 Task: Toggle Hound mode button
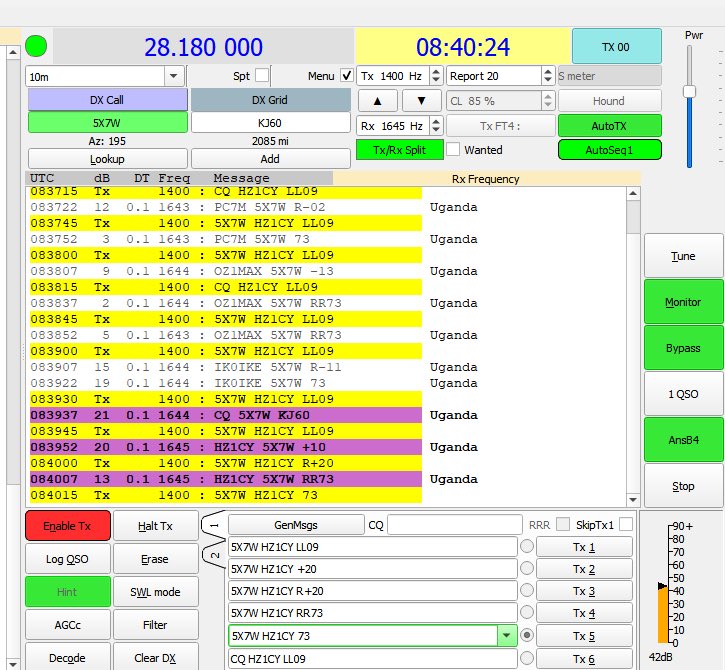(x=610, y=101)
